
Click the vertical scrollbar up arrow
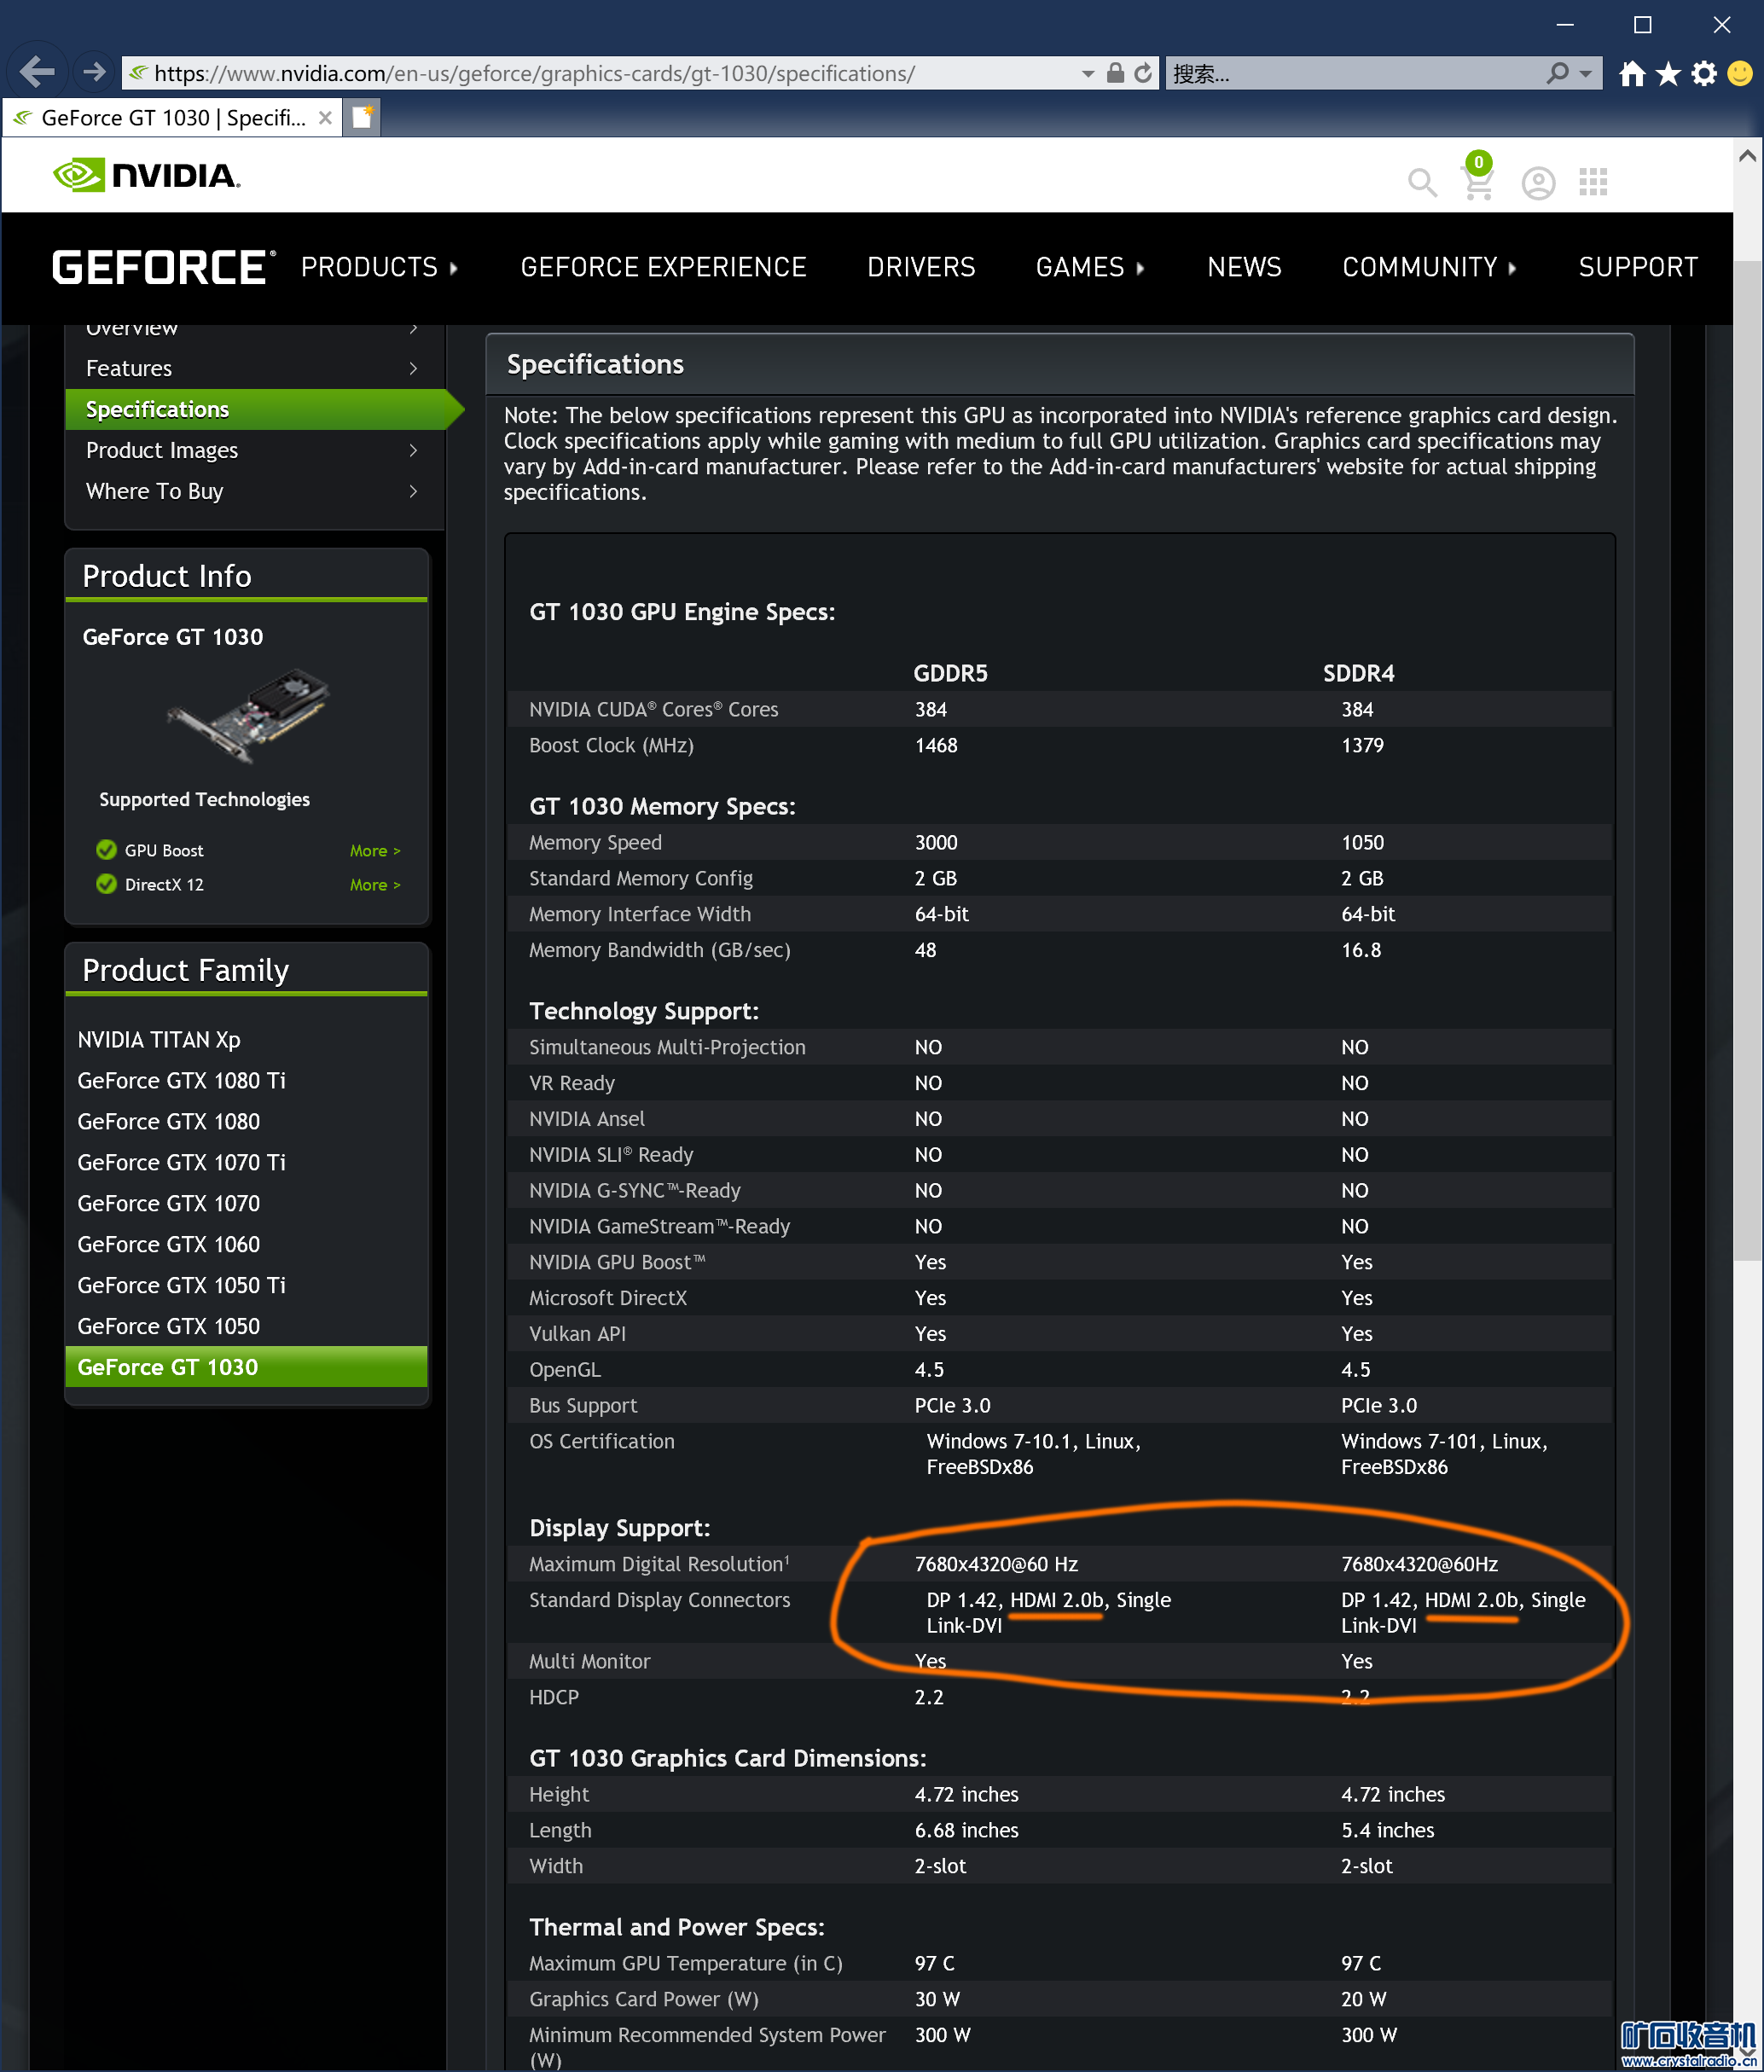click(x=1747, y=155)
